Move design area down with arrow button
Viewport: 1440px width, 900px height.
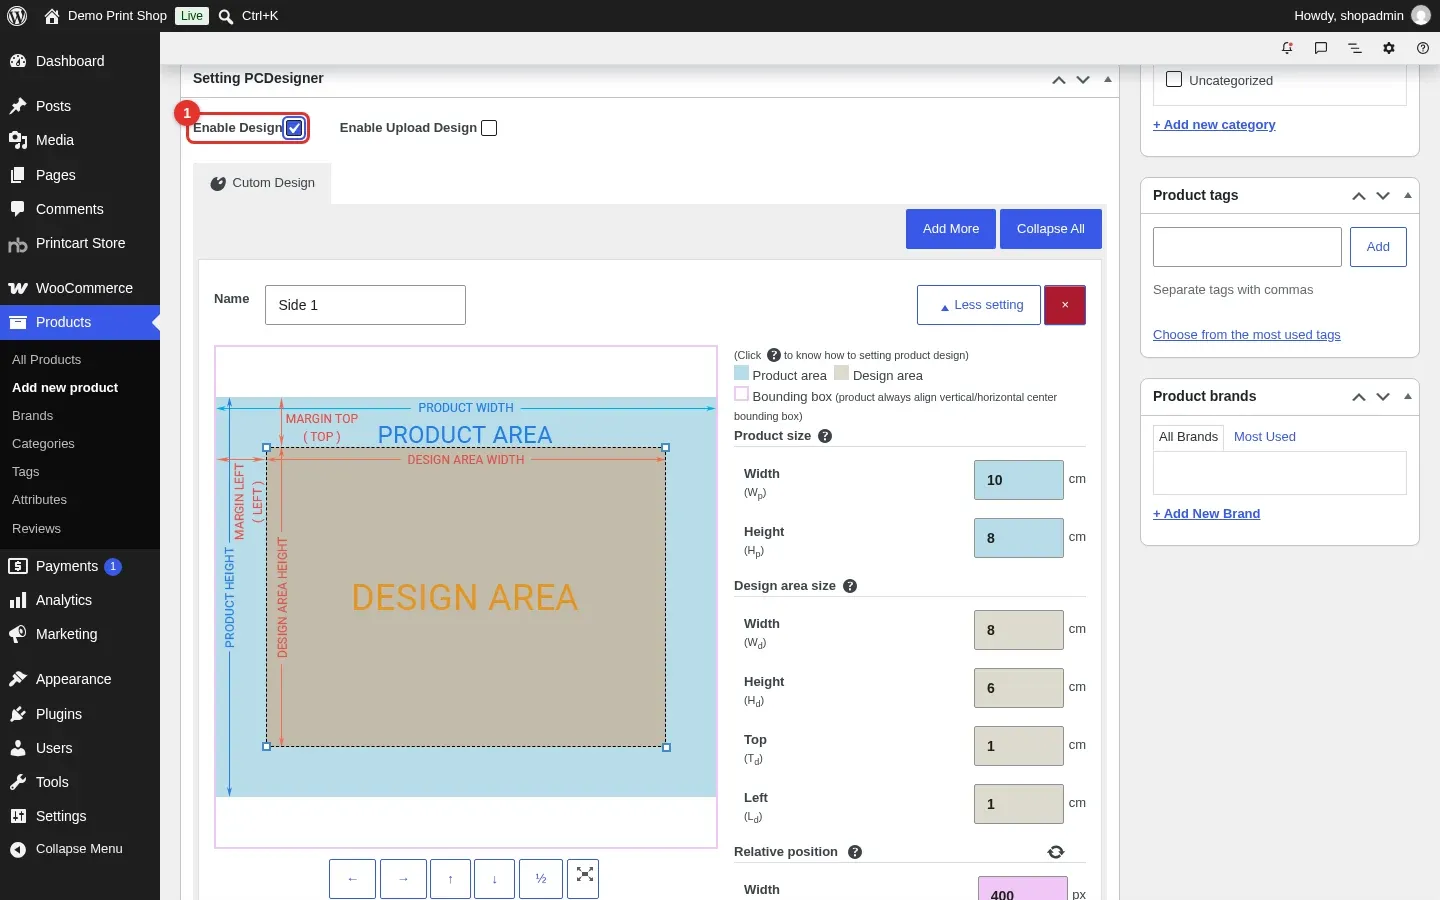[495, 879]
